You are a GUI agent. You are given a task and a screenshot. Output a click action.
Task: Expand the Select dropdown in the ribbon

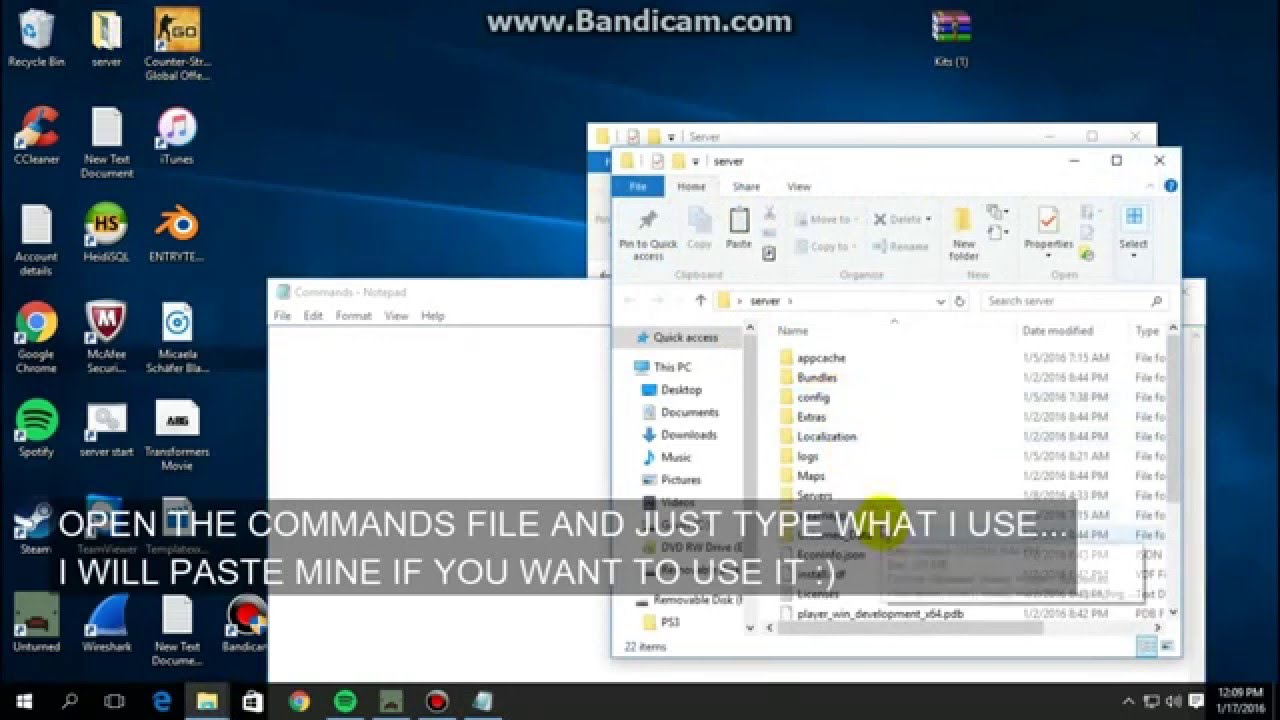pyautogui.click(x=1133, y=256)
